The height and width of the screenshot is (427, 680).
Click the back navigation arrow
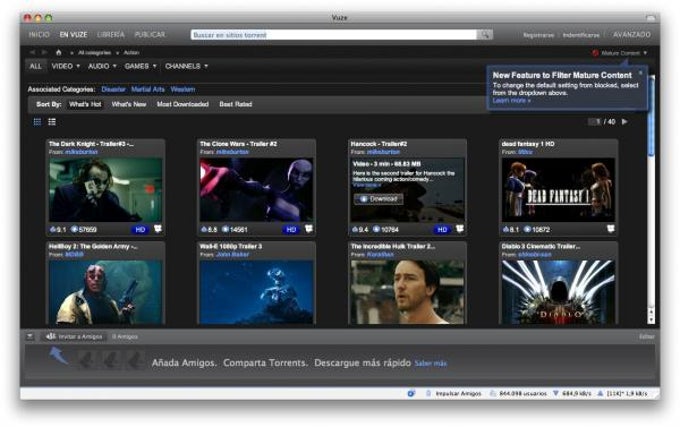pos(32,52)
